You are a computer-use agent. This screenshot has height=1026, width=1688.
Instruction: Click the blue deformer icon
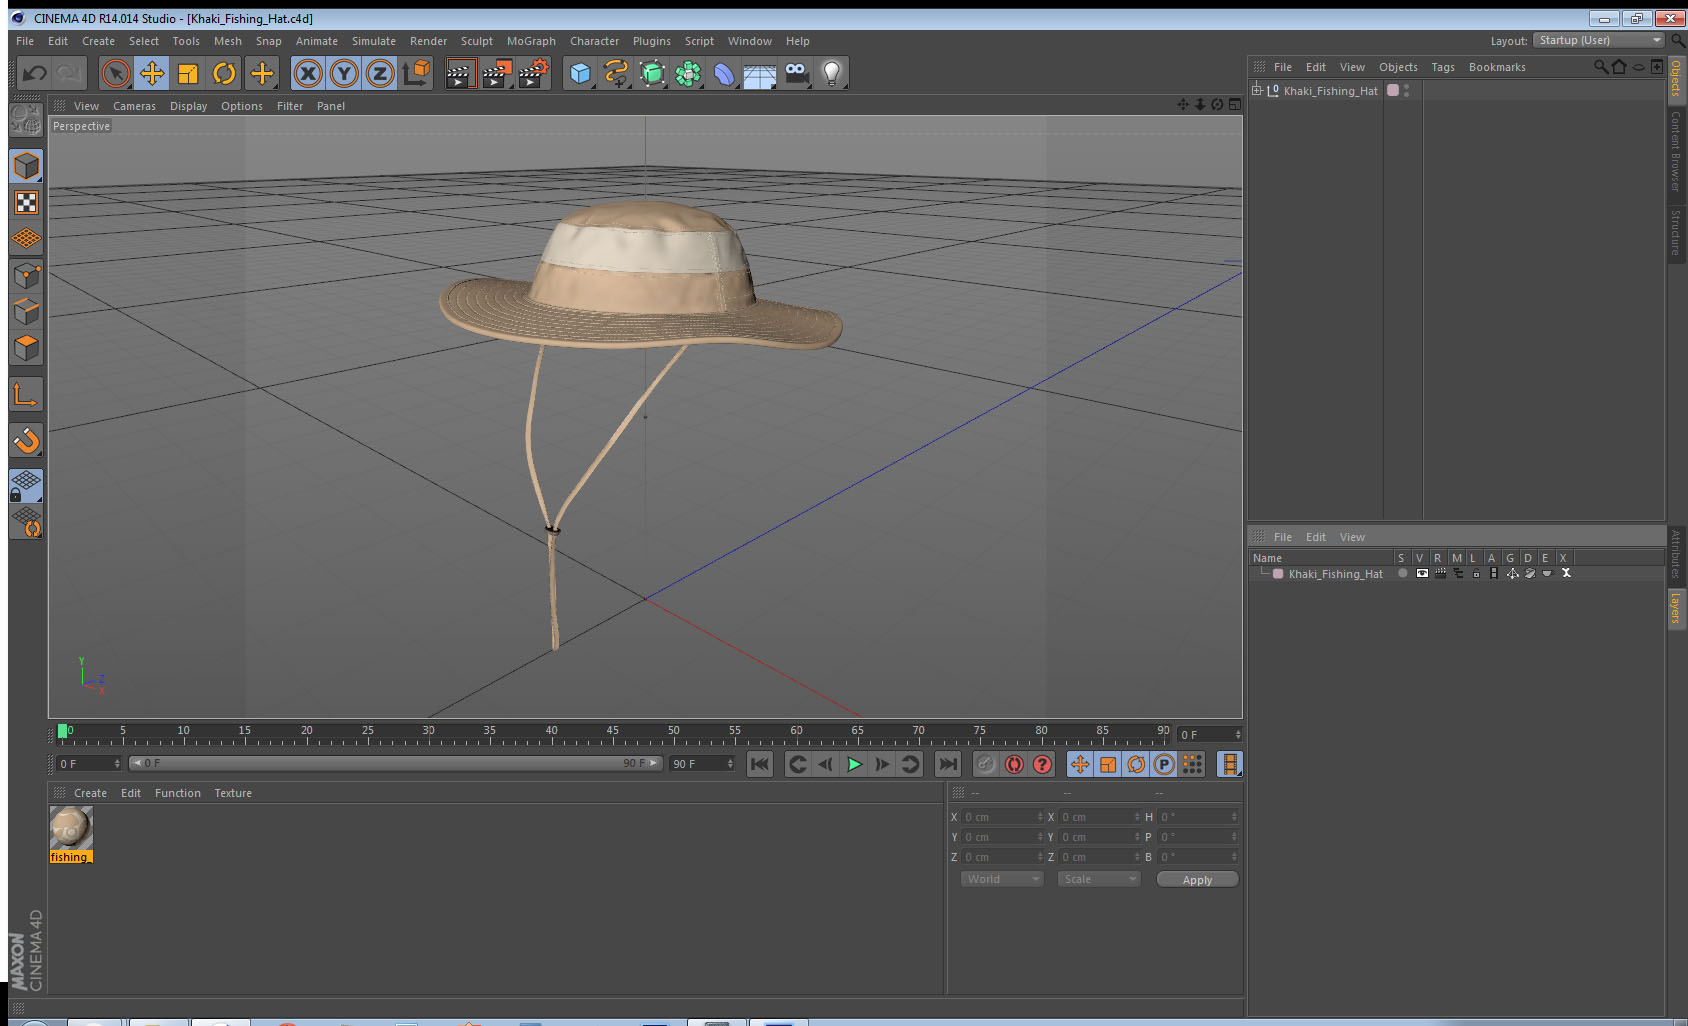pyautogui.click(x=725, y=73)
